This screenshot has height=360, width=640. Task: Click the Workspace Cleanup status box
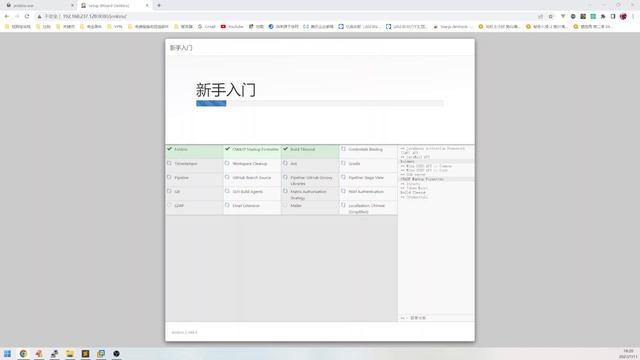227,163
